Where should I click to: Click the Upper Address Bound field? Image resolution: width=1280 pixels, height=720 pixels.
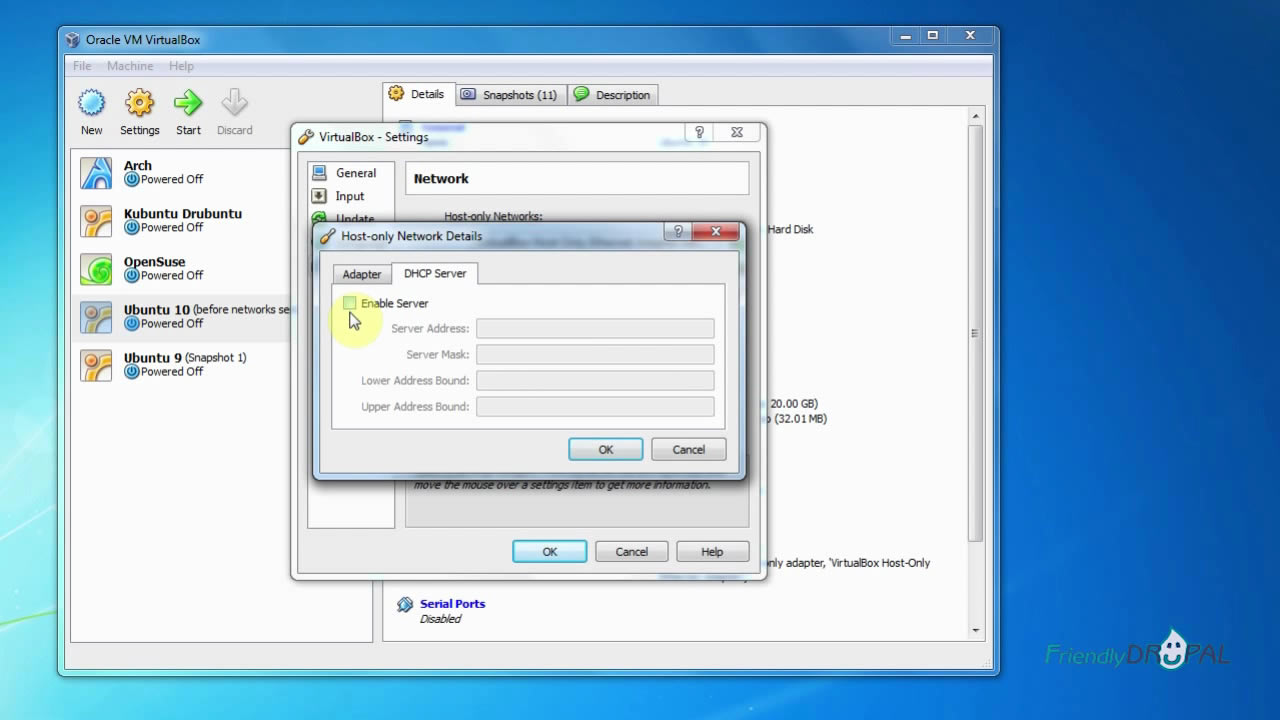[x=595, y=407]
